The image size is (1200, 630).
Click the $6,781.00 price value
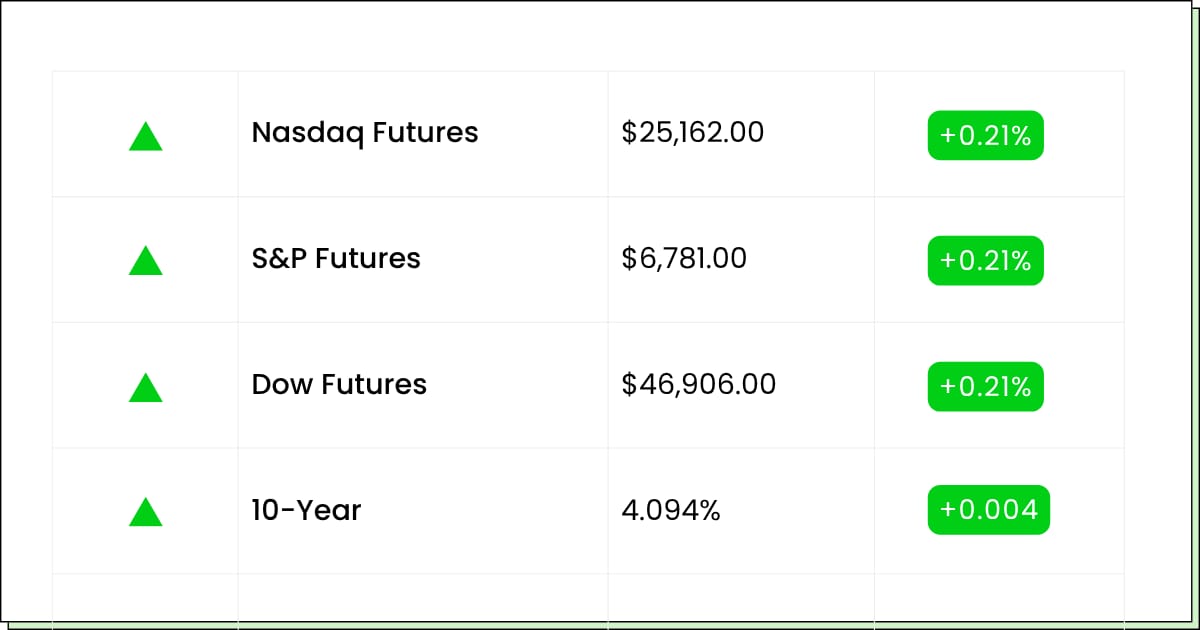684,258
